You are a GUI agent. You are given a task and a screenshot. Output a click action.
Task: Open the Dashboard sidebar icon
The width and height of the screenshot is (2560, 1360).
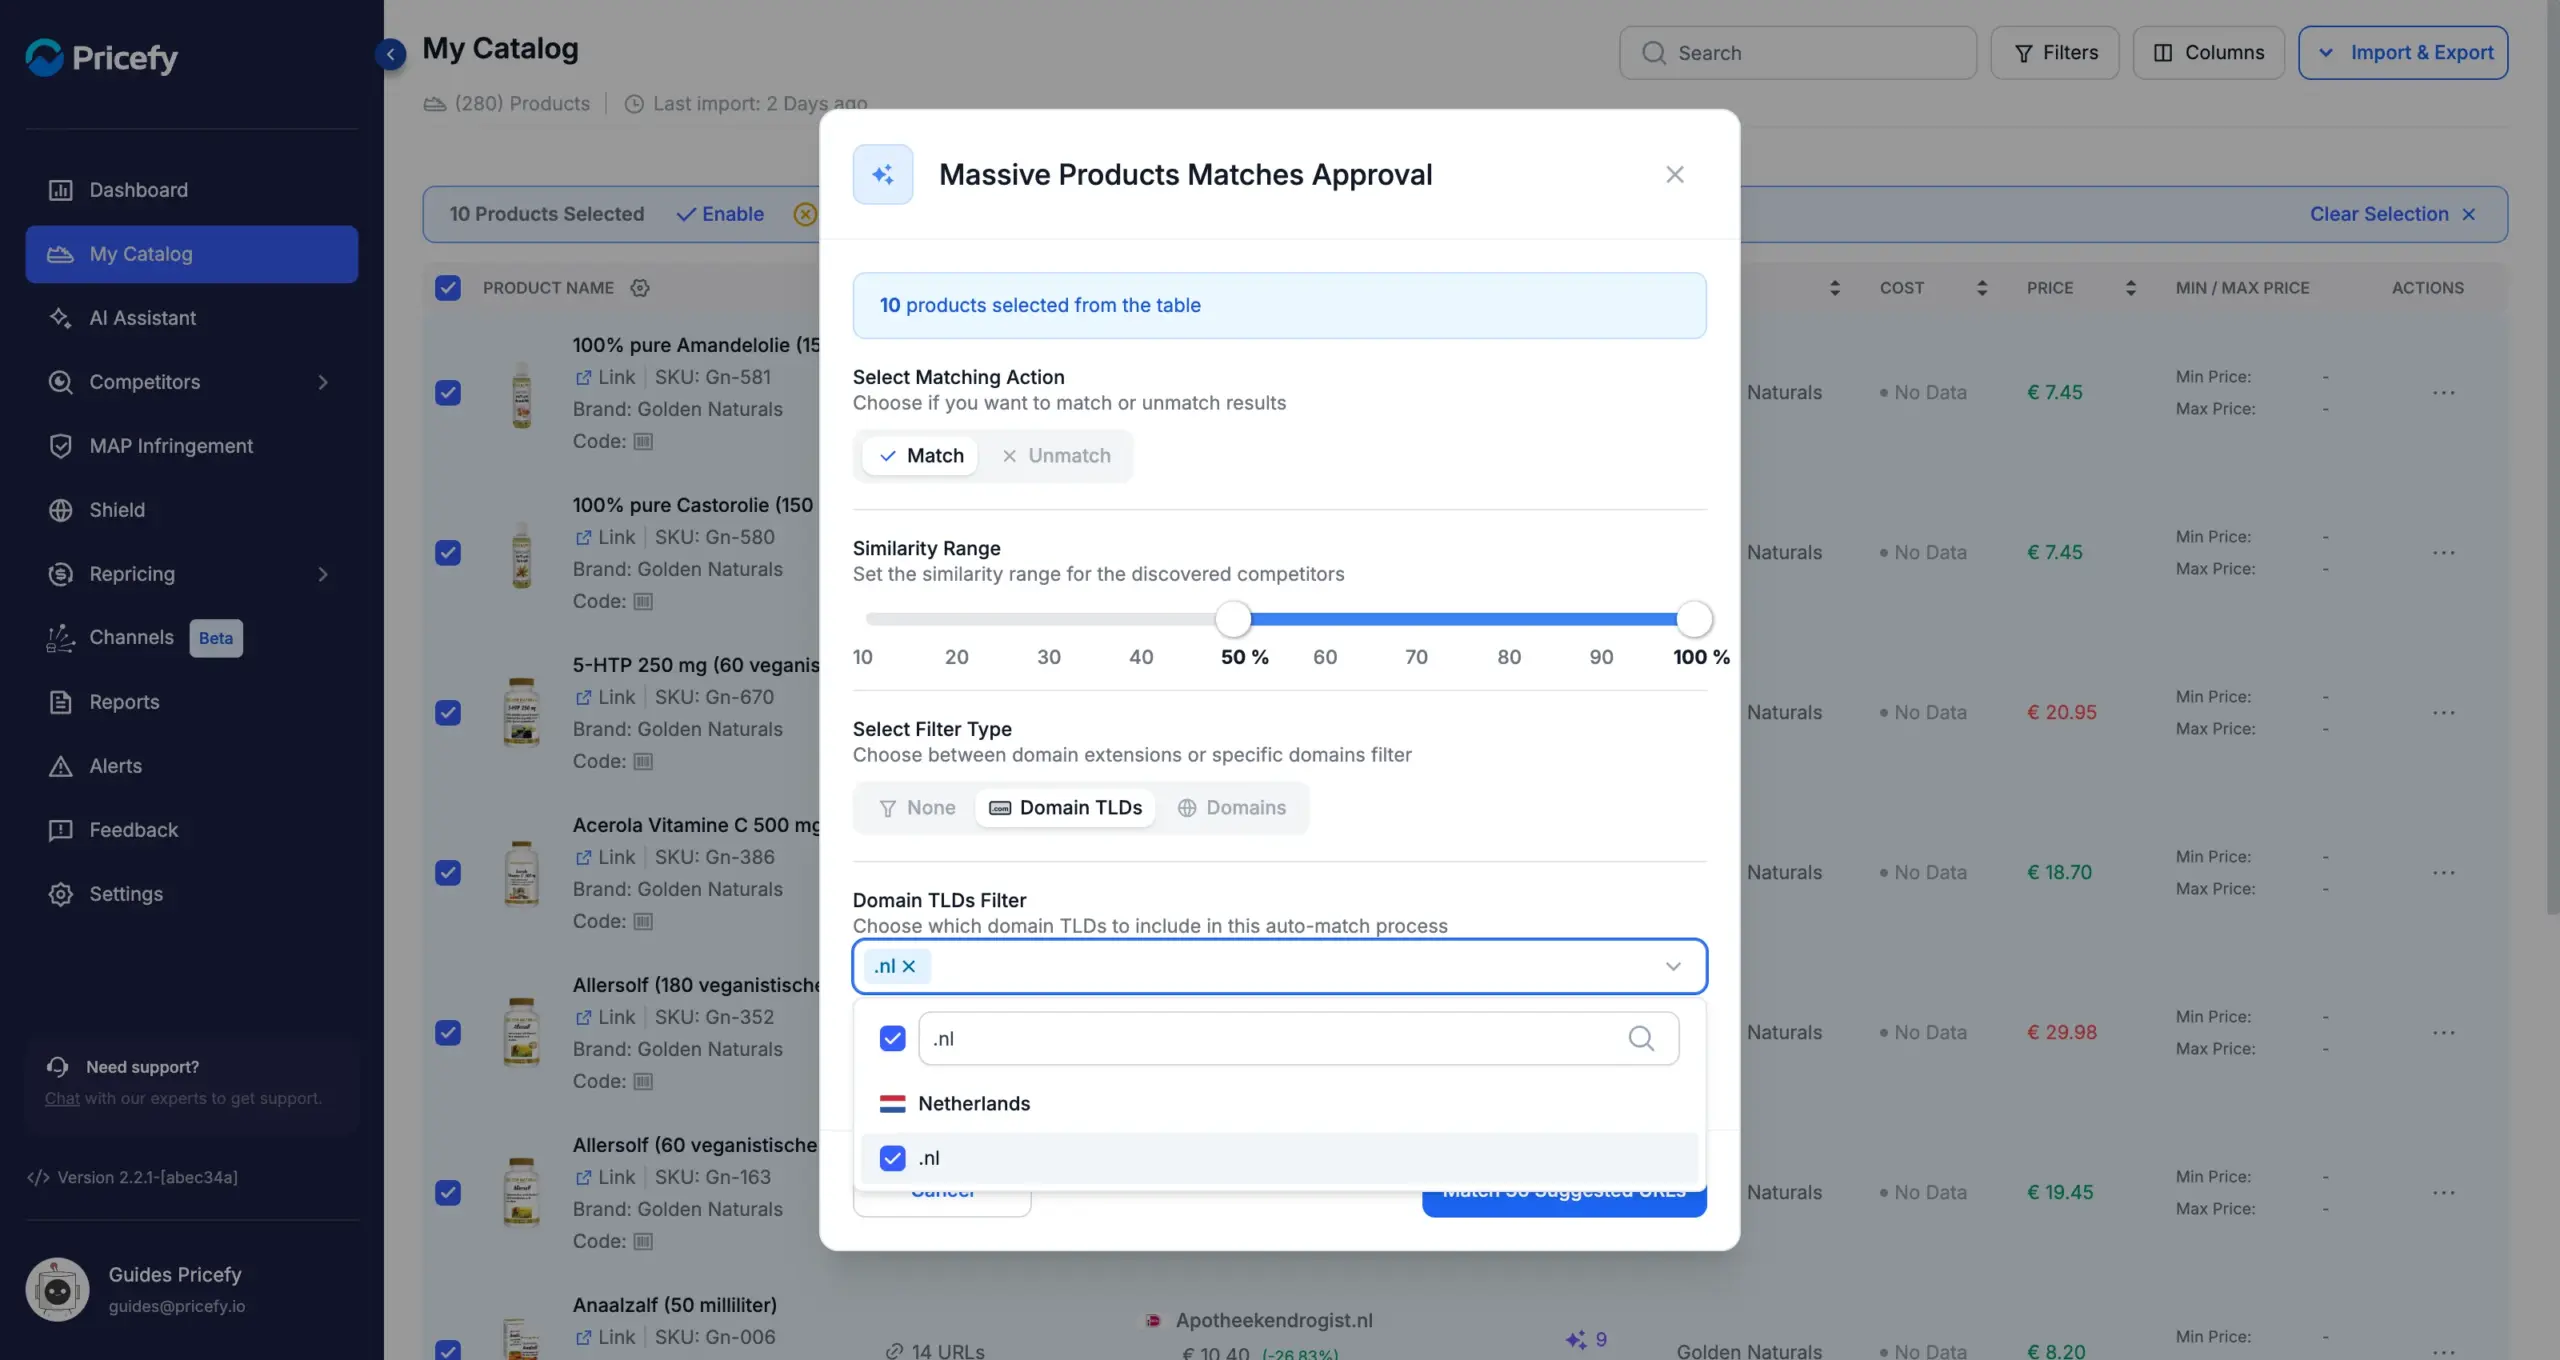point(60,190)
